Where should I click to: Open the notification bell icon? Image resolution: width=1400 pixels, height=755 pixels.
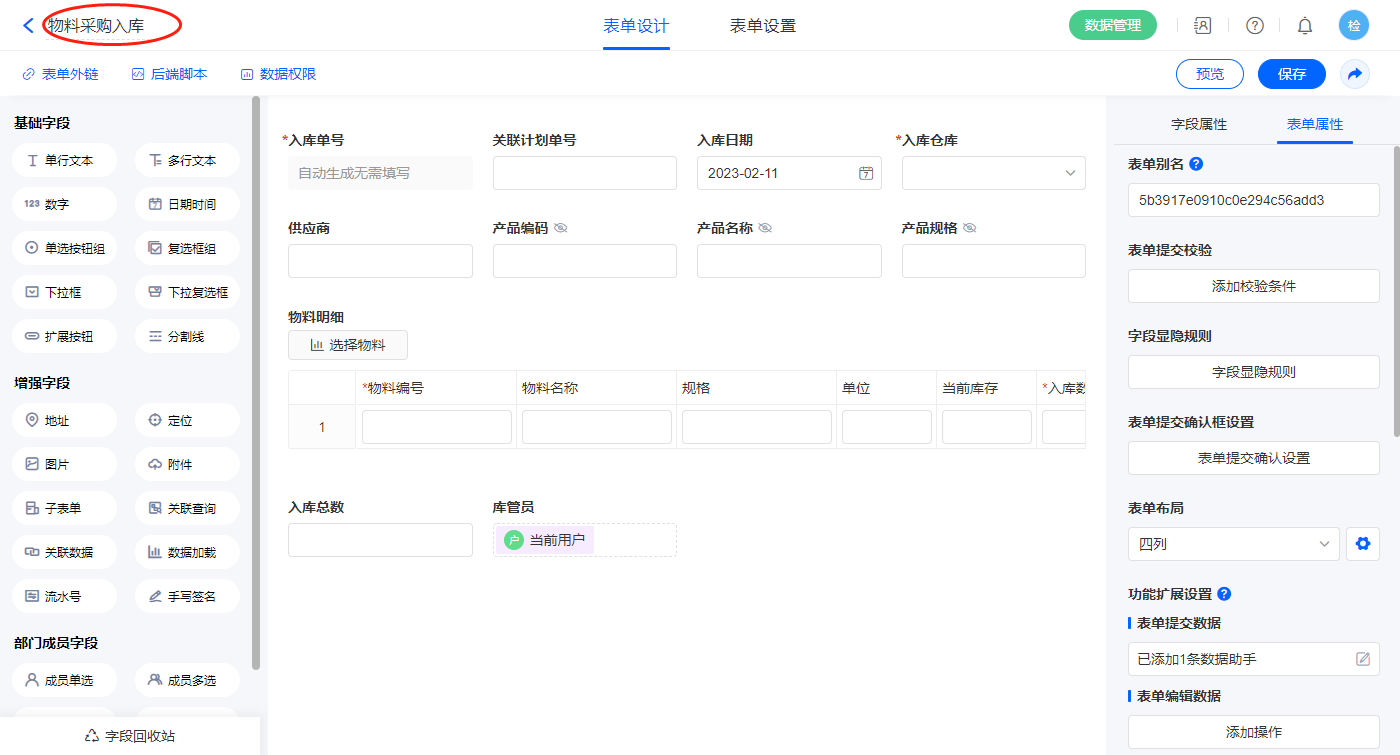coord(1305,26)
